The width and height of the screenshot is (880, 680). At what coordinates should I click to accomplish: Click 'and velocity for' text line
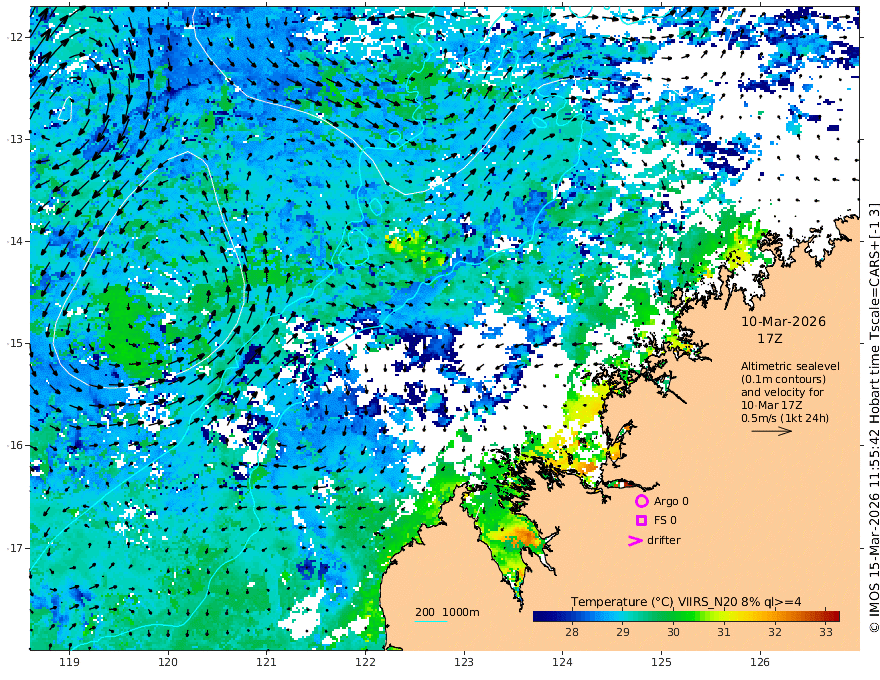click(782, 392)
